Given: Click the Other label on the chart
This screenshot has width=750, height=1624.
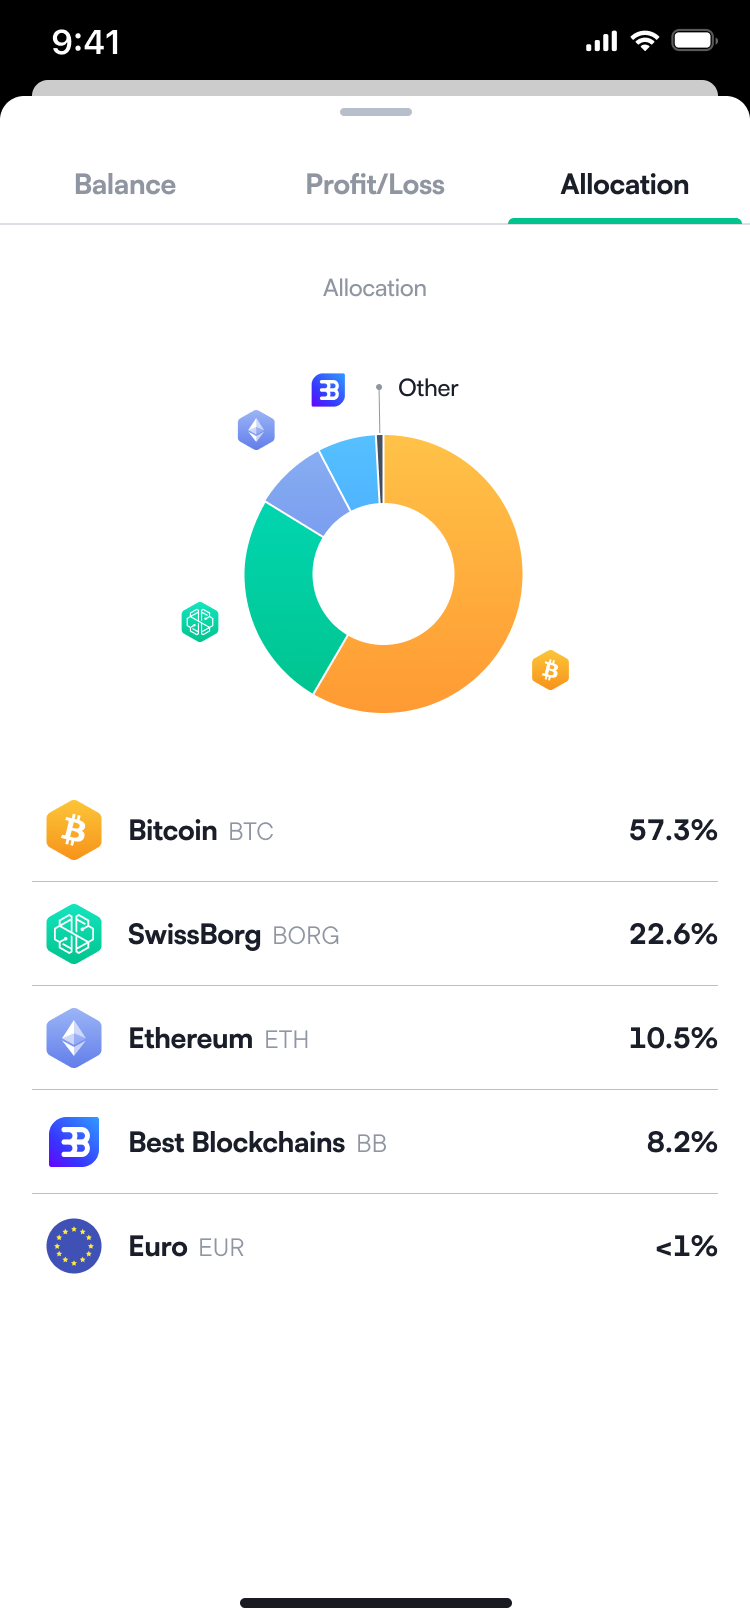Looking at the screenshot, I should pyautogui.click(x=428, y=388).
